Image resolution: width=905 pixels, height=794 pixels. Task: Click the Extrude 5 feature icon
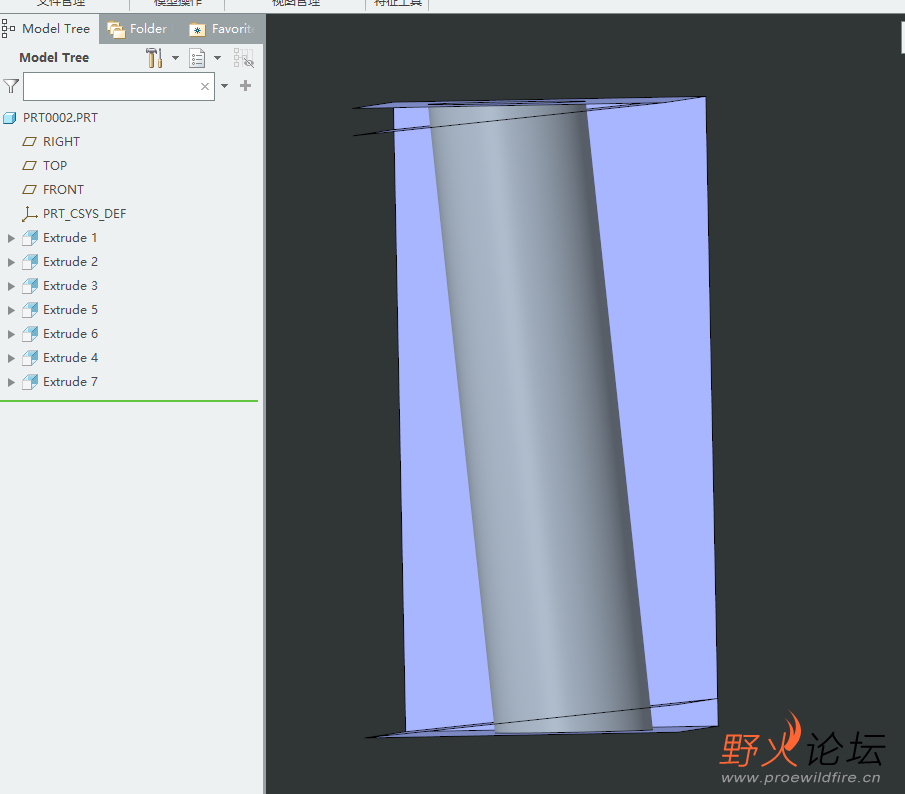(x=30, y=310)
